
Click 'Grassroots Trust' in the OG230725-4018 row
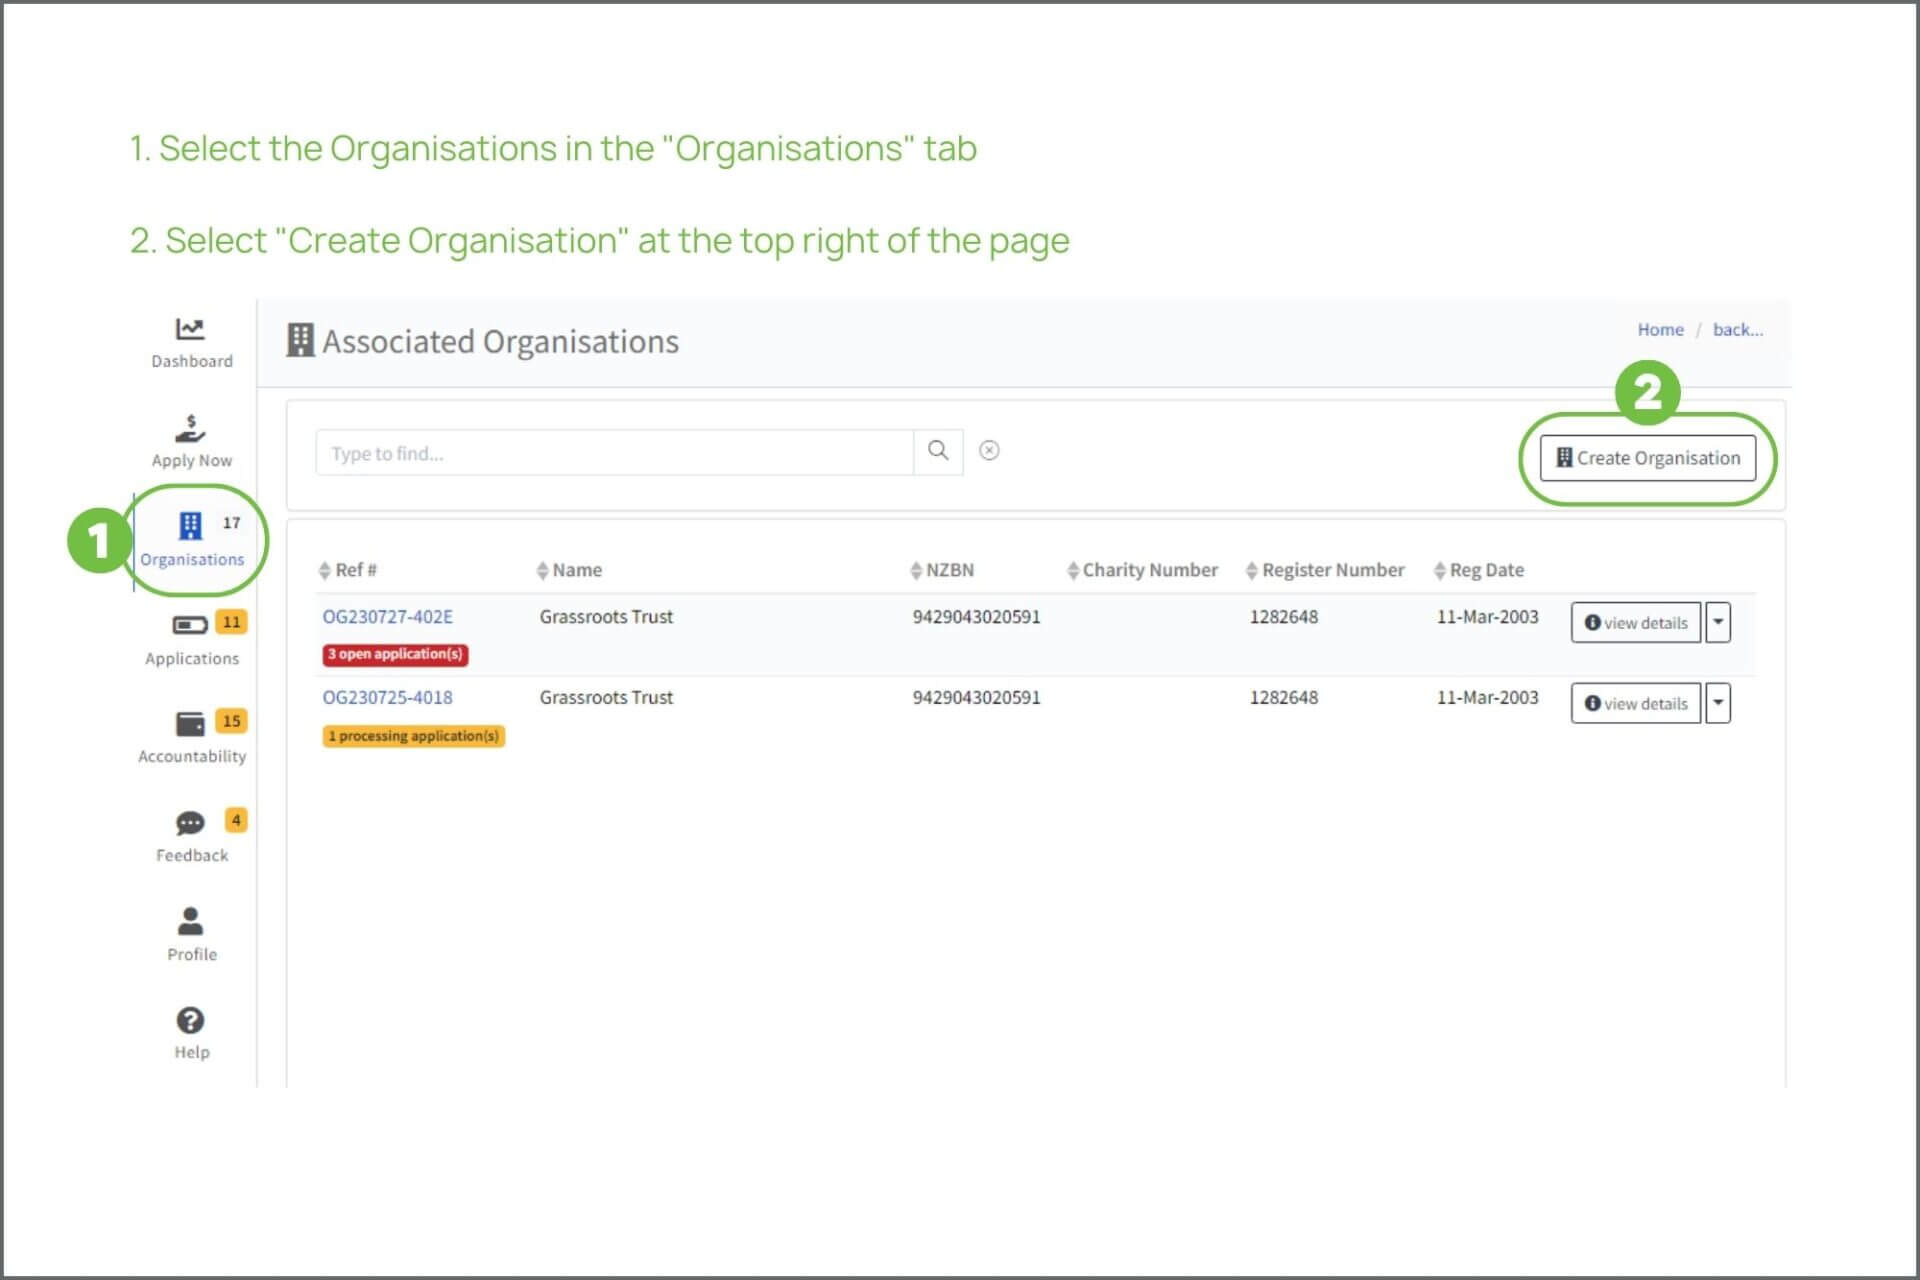pos(606,698)
